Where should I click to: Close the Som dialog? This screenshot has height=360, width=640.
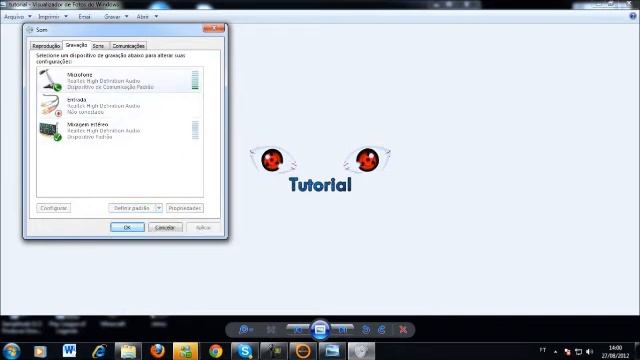tap(213, 28)
